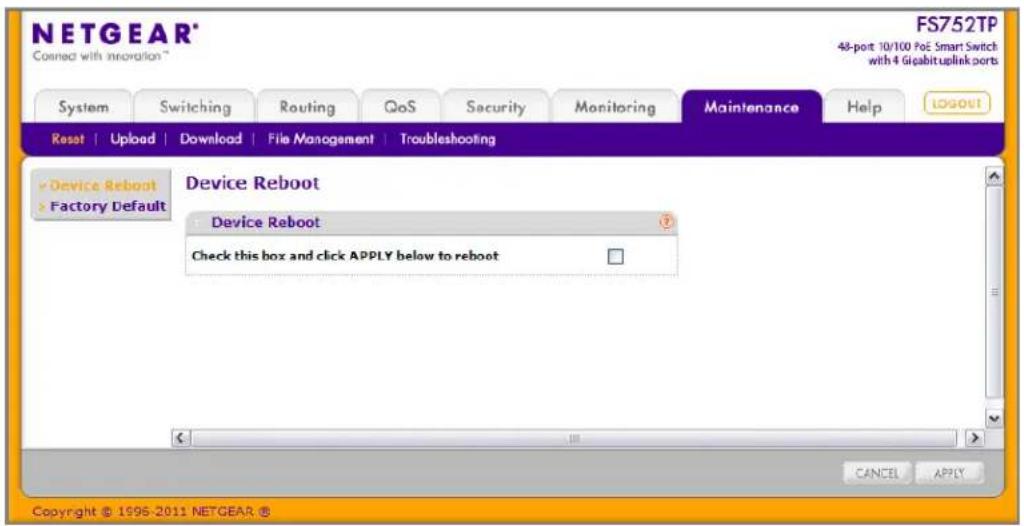1024x526 pixels.
Task: Select Device Reboot in sidebar
Action: pos(103,186)
